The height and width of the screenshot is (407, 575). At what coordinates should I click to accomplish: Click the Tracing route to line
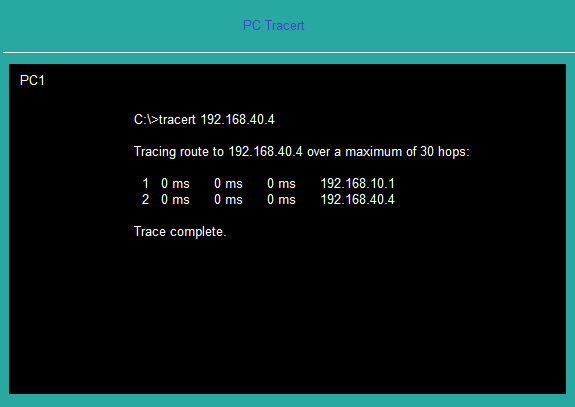click(x=301, y=152)
